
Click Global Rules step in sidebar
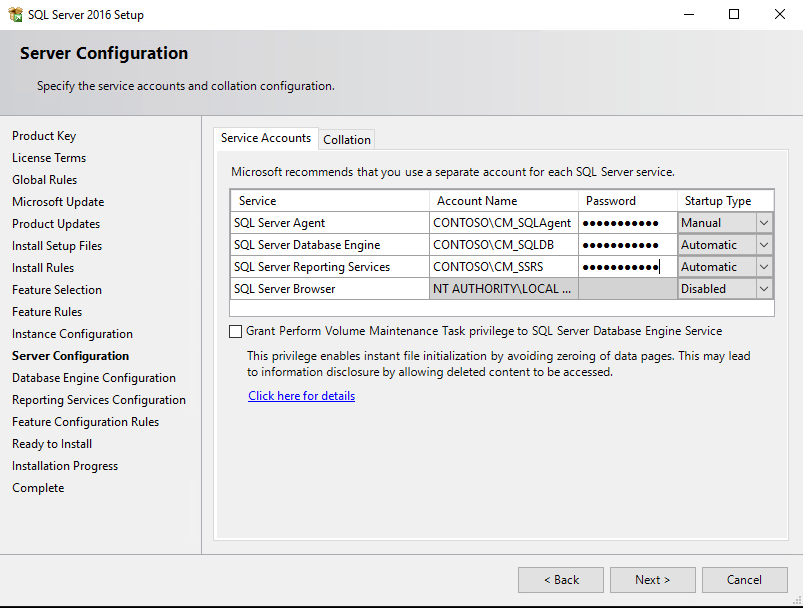point(45,180)
